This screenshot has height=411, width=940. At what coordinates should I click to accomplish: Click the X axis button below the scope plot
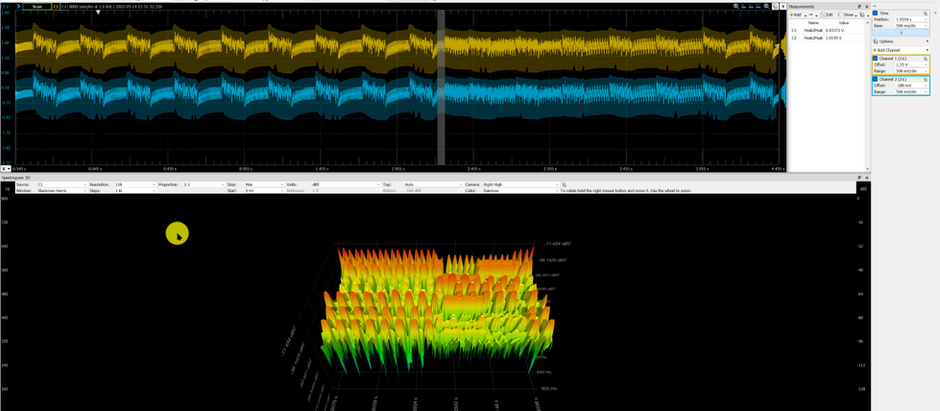tap(5, 169)
